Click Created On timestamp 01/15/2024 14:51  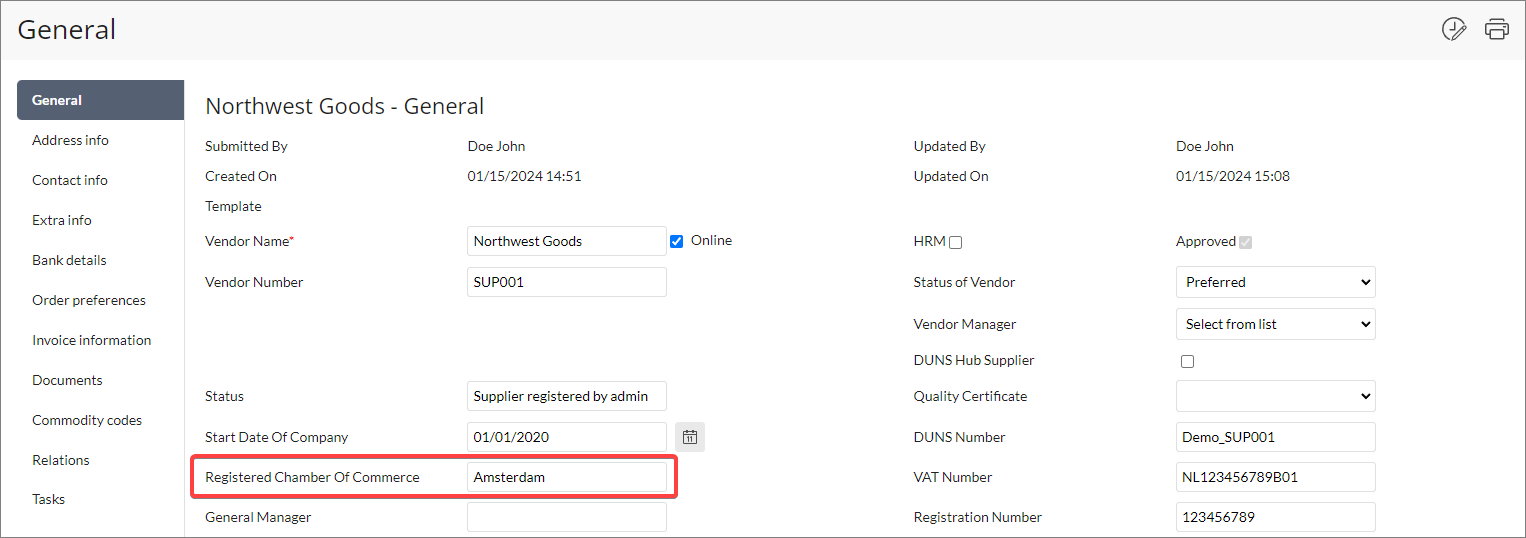click(524, 176)
